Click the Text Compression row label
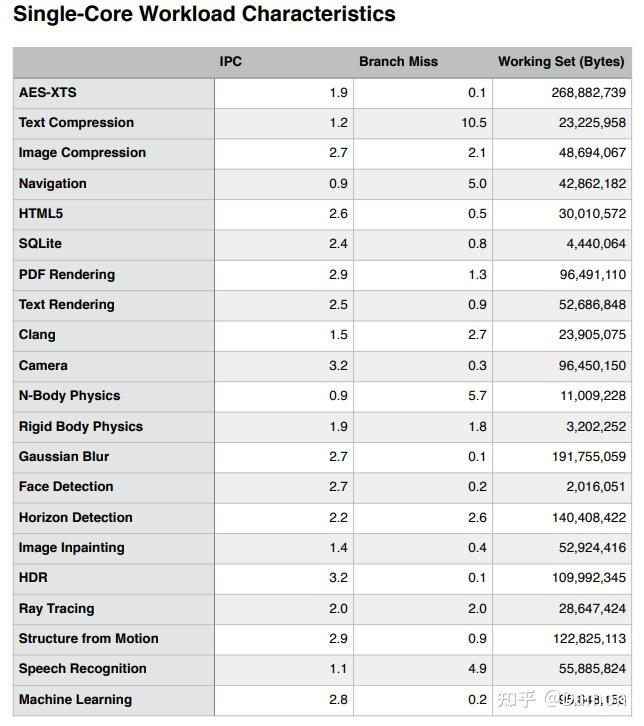 [76, 123]
